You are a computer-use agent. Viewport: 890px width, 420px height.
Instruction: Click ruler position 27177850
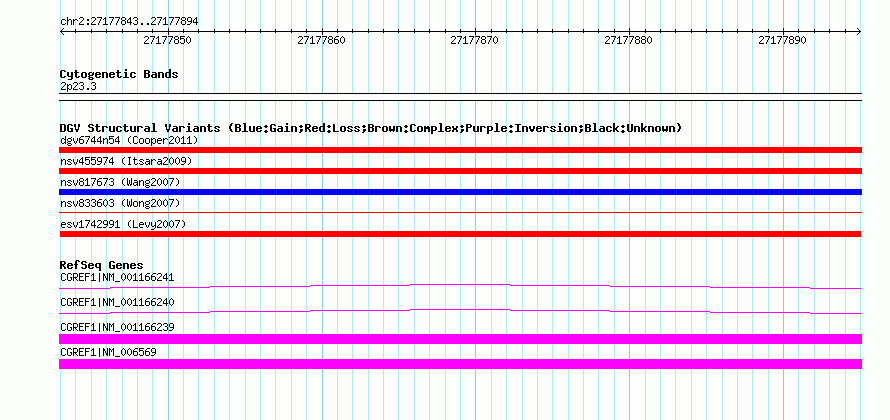click(168, 40)
